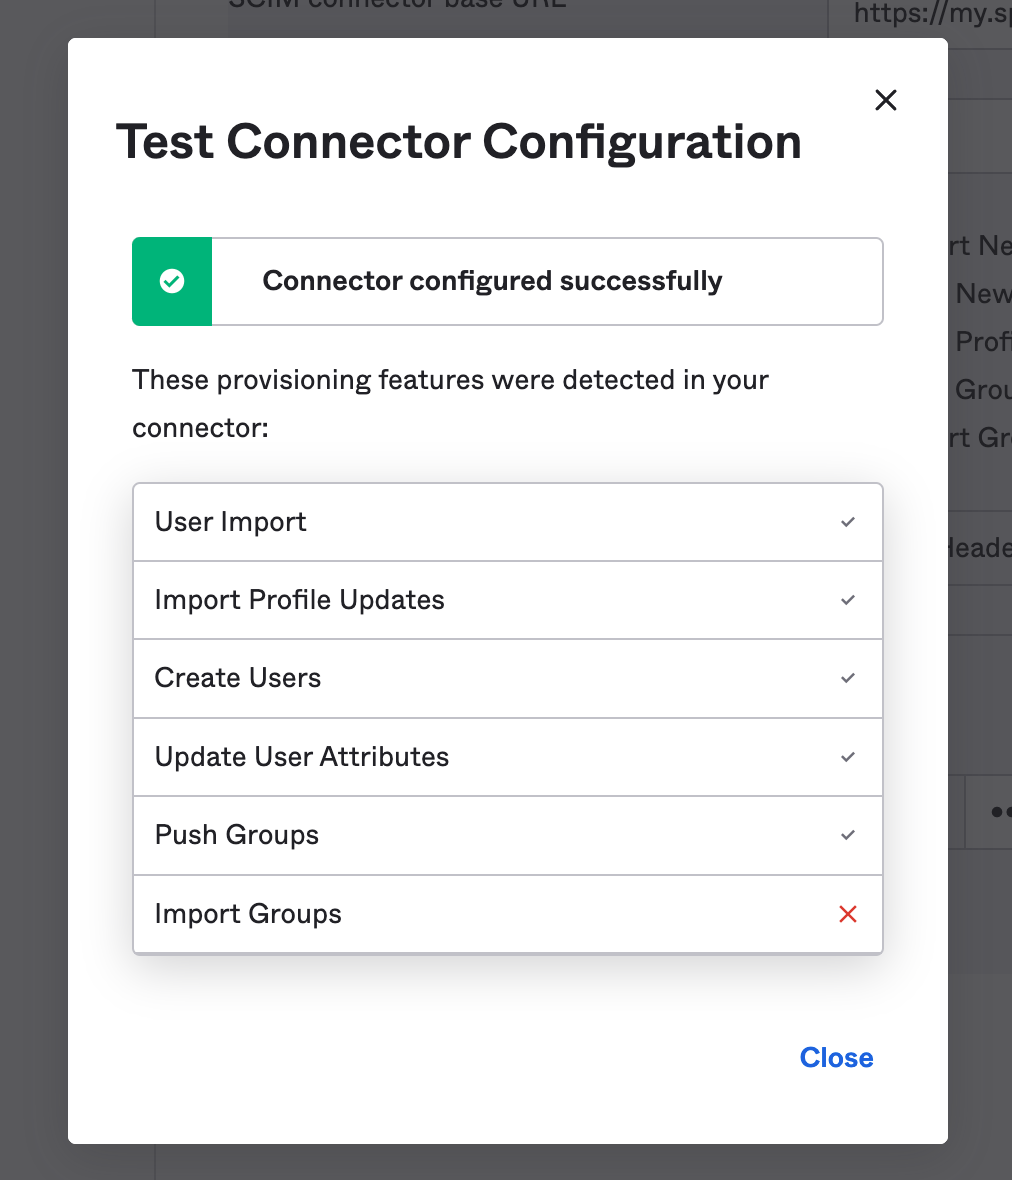Click the red X beside Import Groups
Image resolution: width=1012 pixels, height=1180 pixels.
[x=848, y=914]
